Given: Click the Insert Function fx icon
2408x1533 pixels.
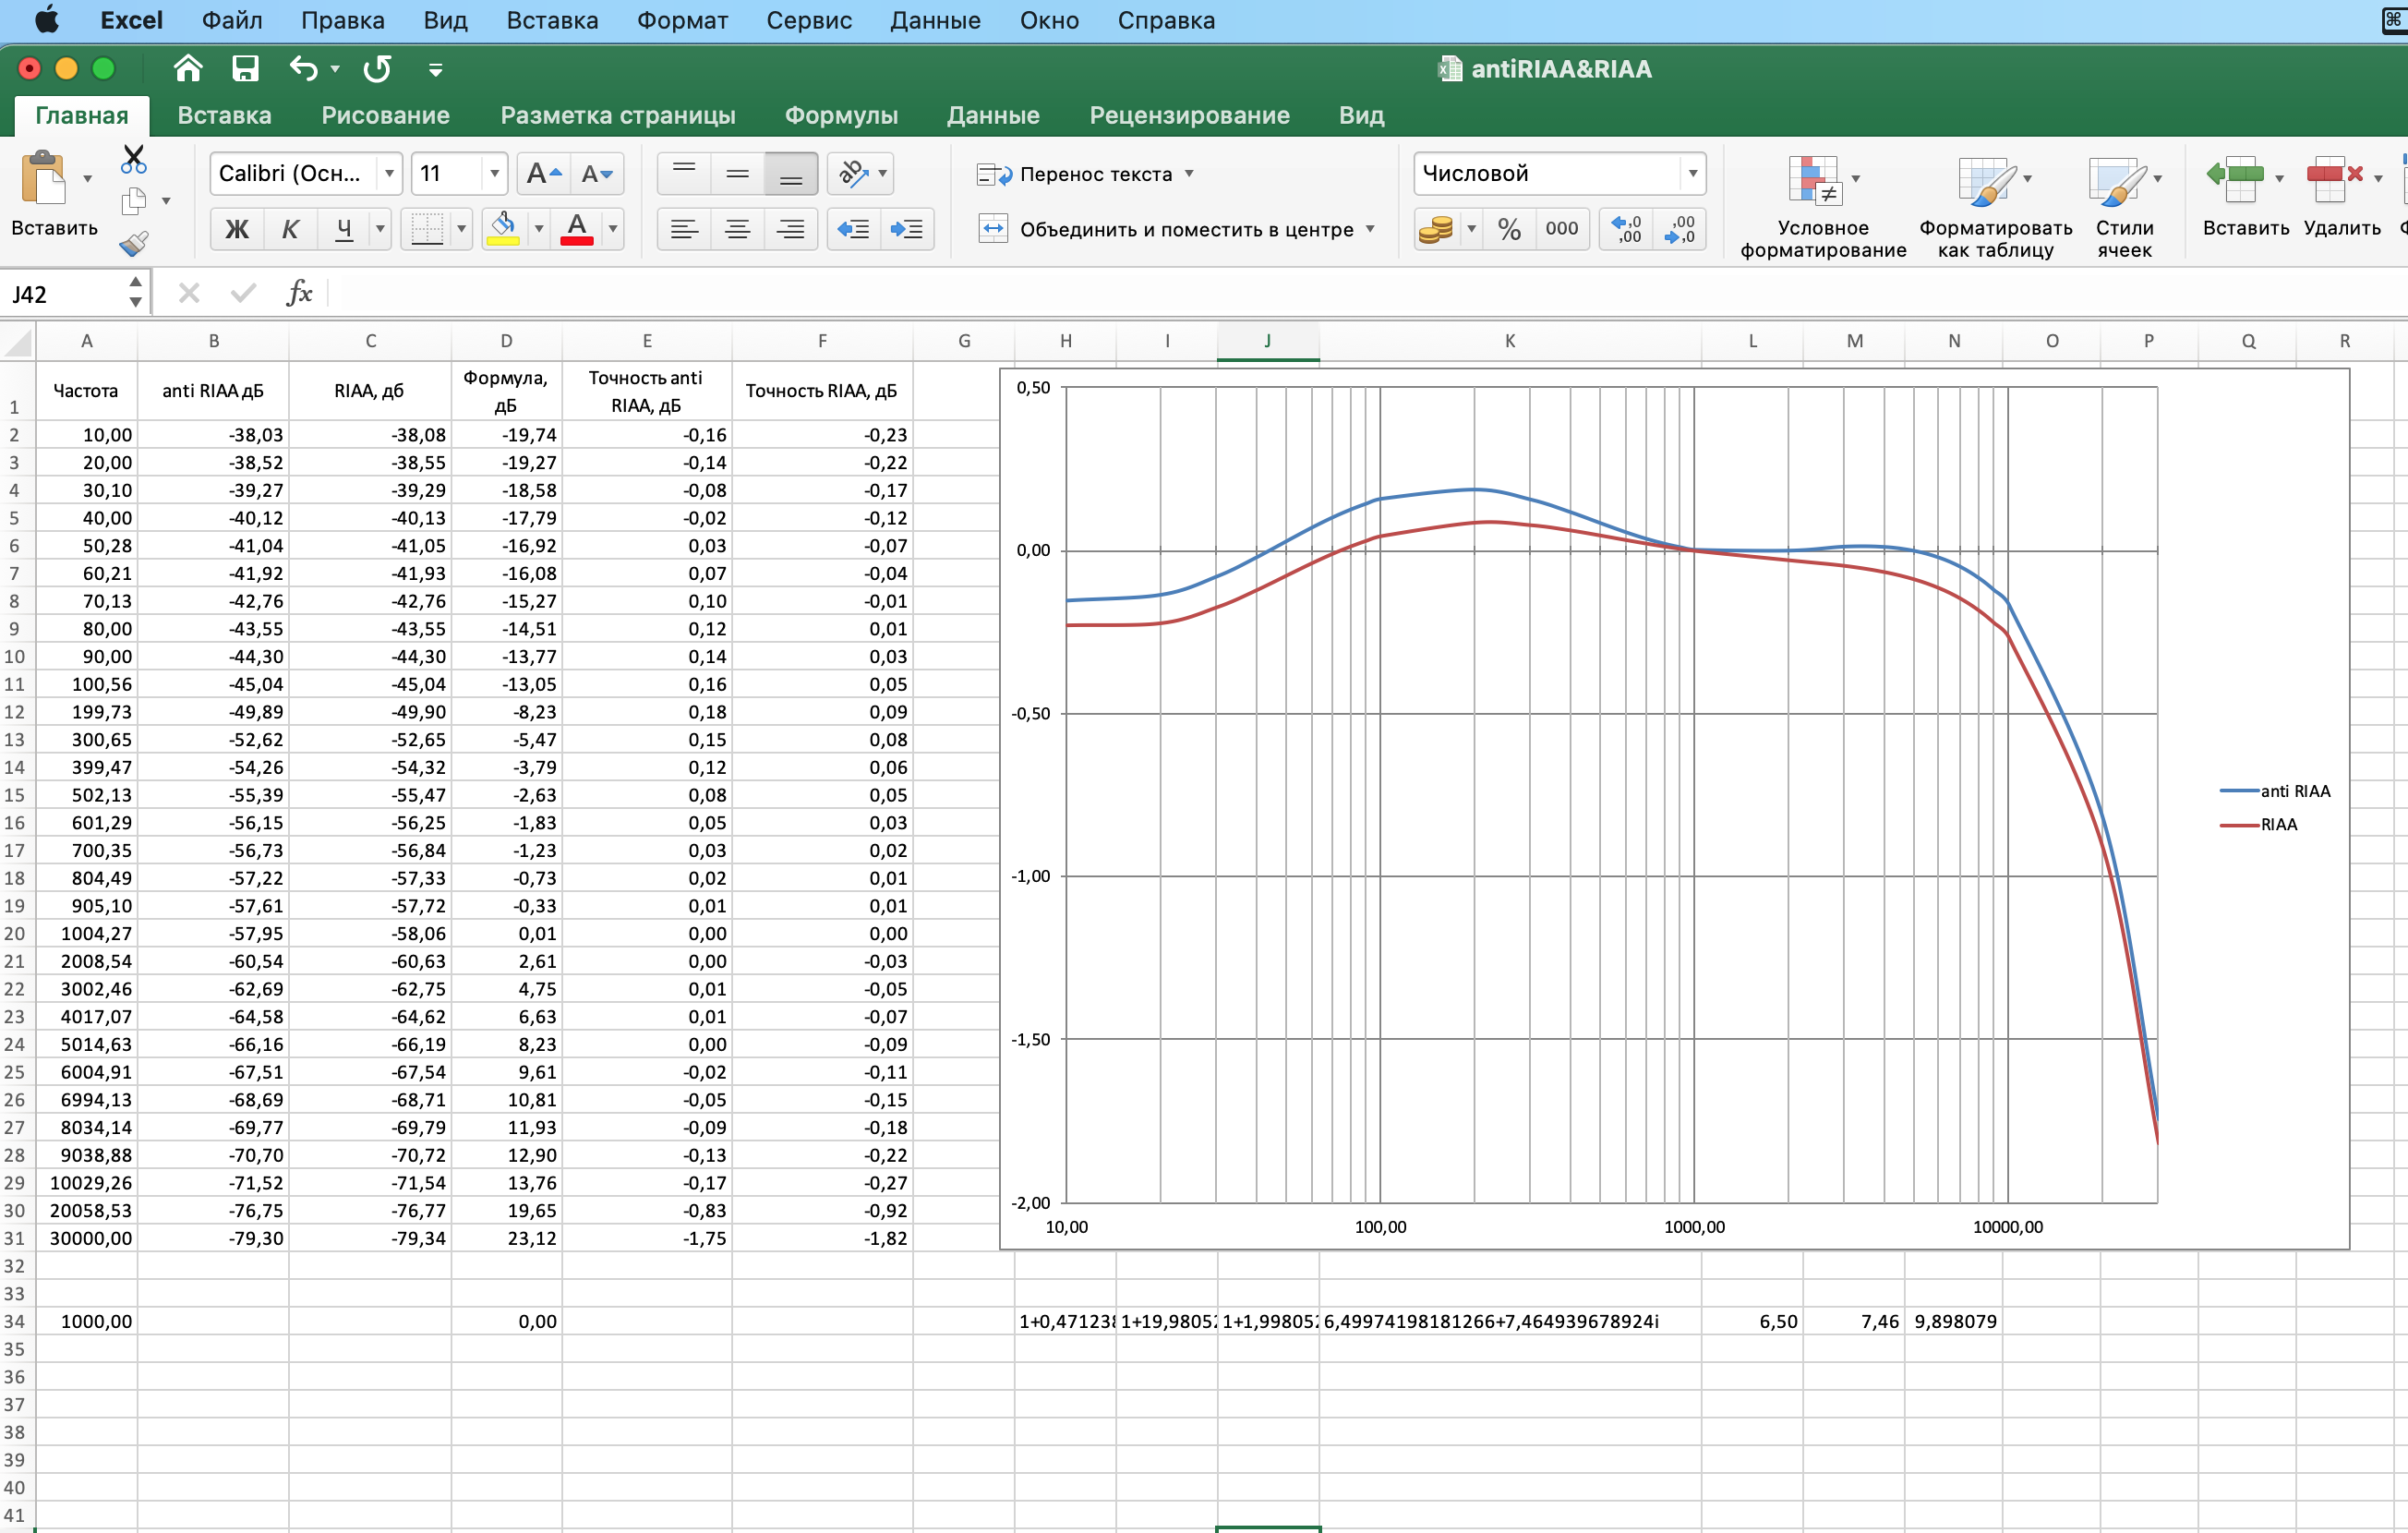Looking at the screenshot, I should pyautogui.click(x=299, y=293).
